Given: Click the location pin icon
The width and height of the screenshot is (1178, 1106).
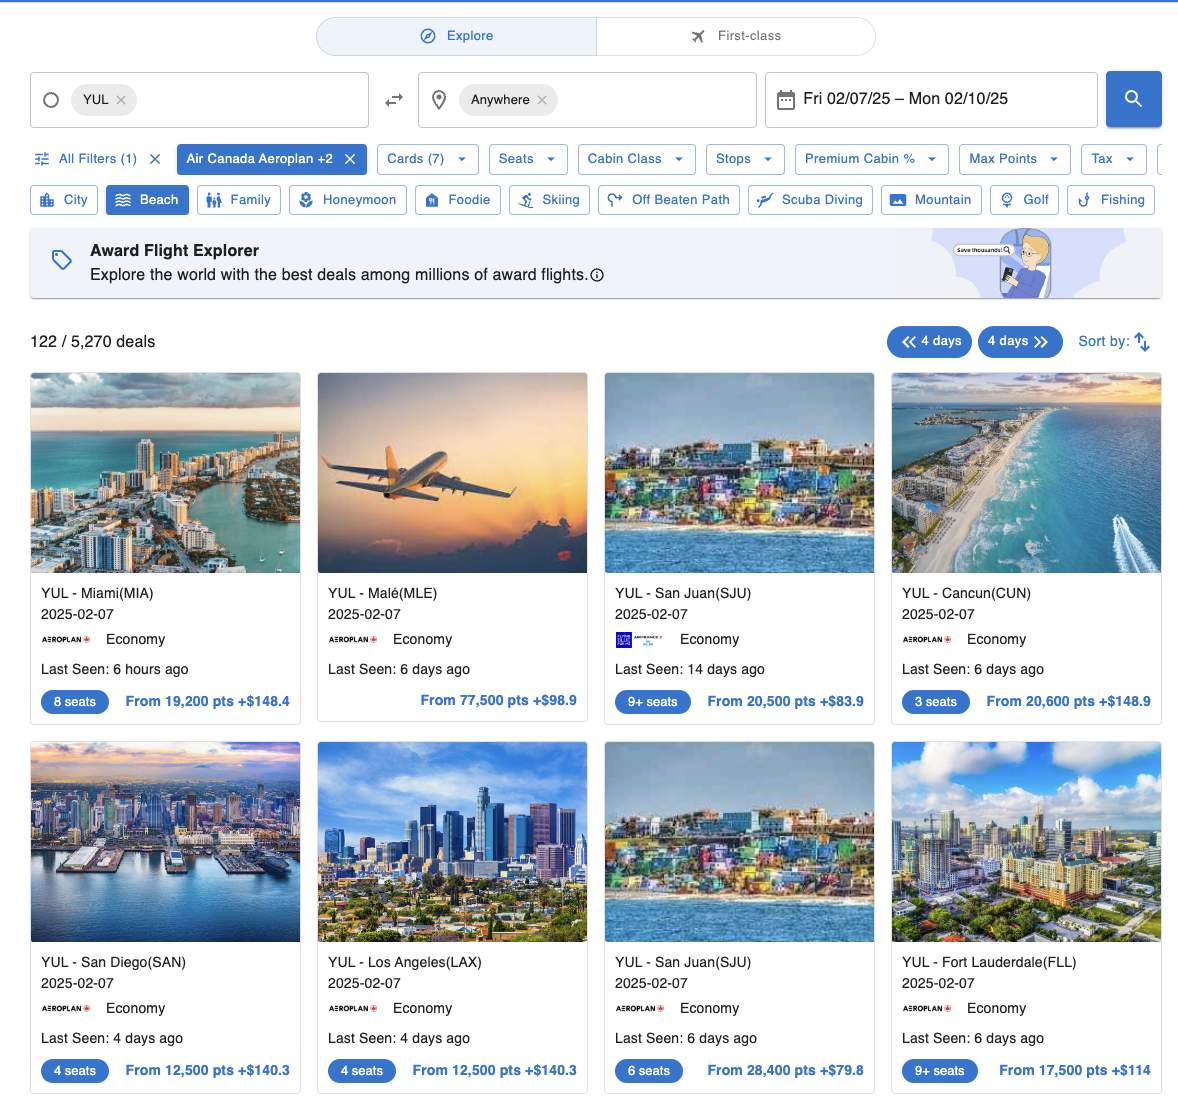Looking at the screenshot, I should click(439, 99).
